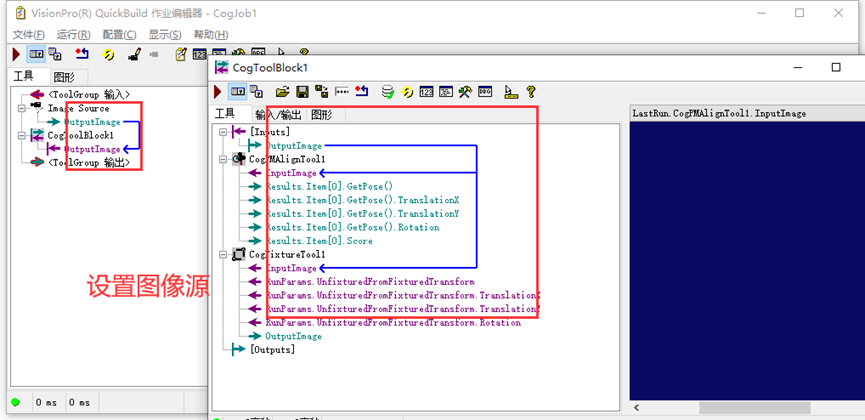Open file via folder icon in CogToolBlock1
The height and width of the screenshot is (420, 865).
282,92
